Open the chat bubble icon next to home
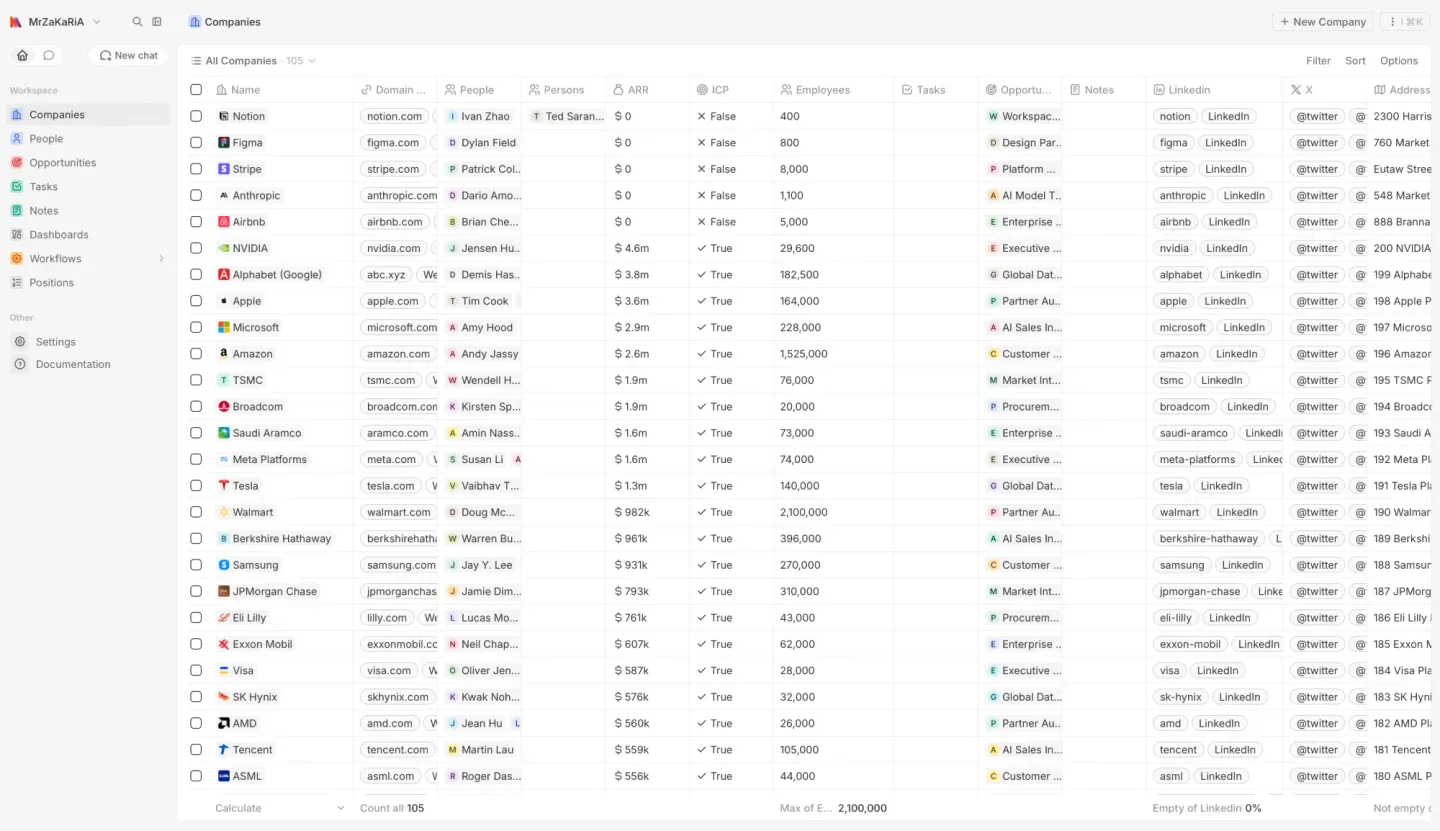This screenshot has height=831, width=1440. (x=48, y=55)
